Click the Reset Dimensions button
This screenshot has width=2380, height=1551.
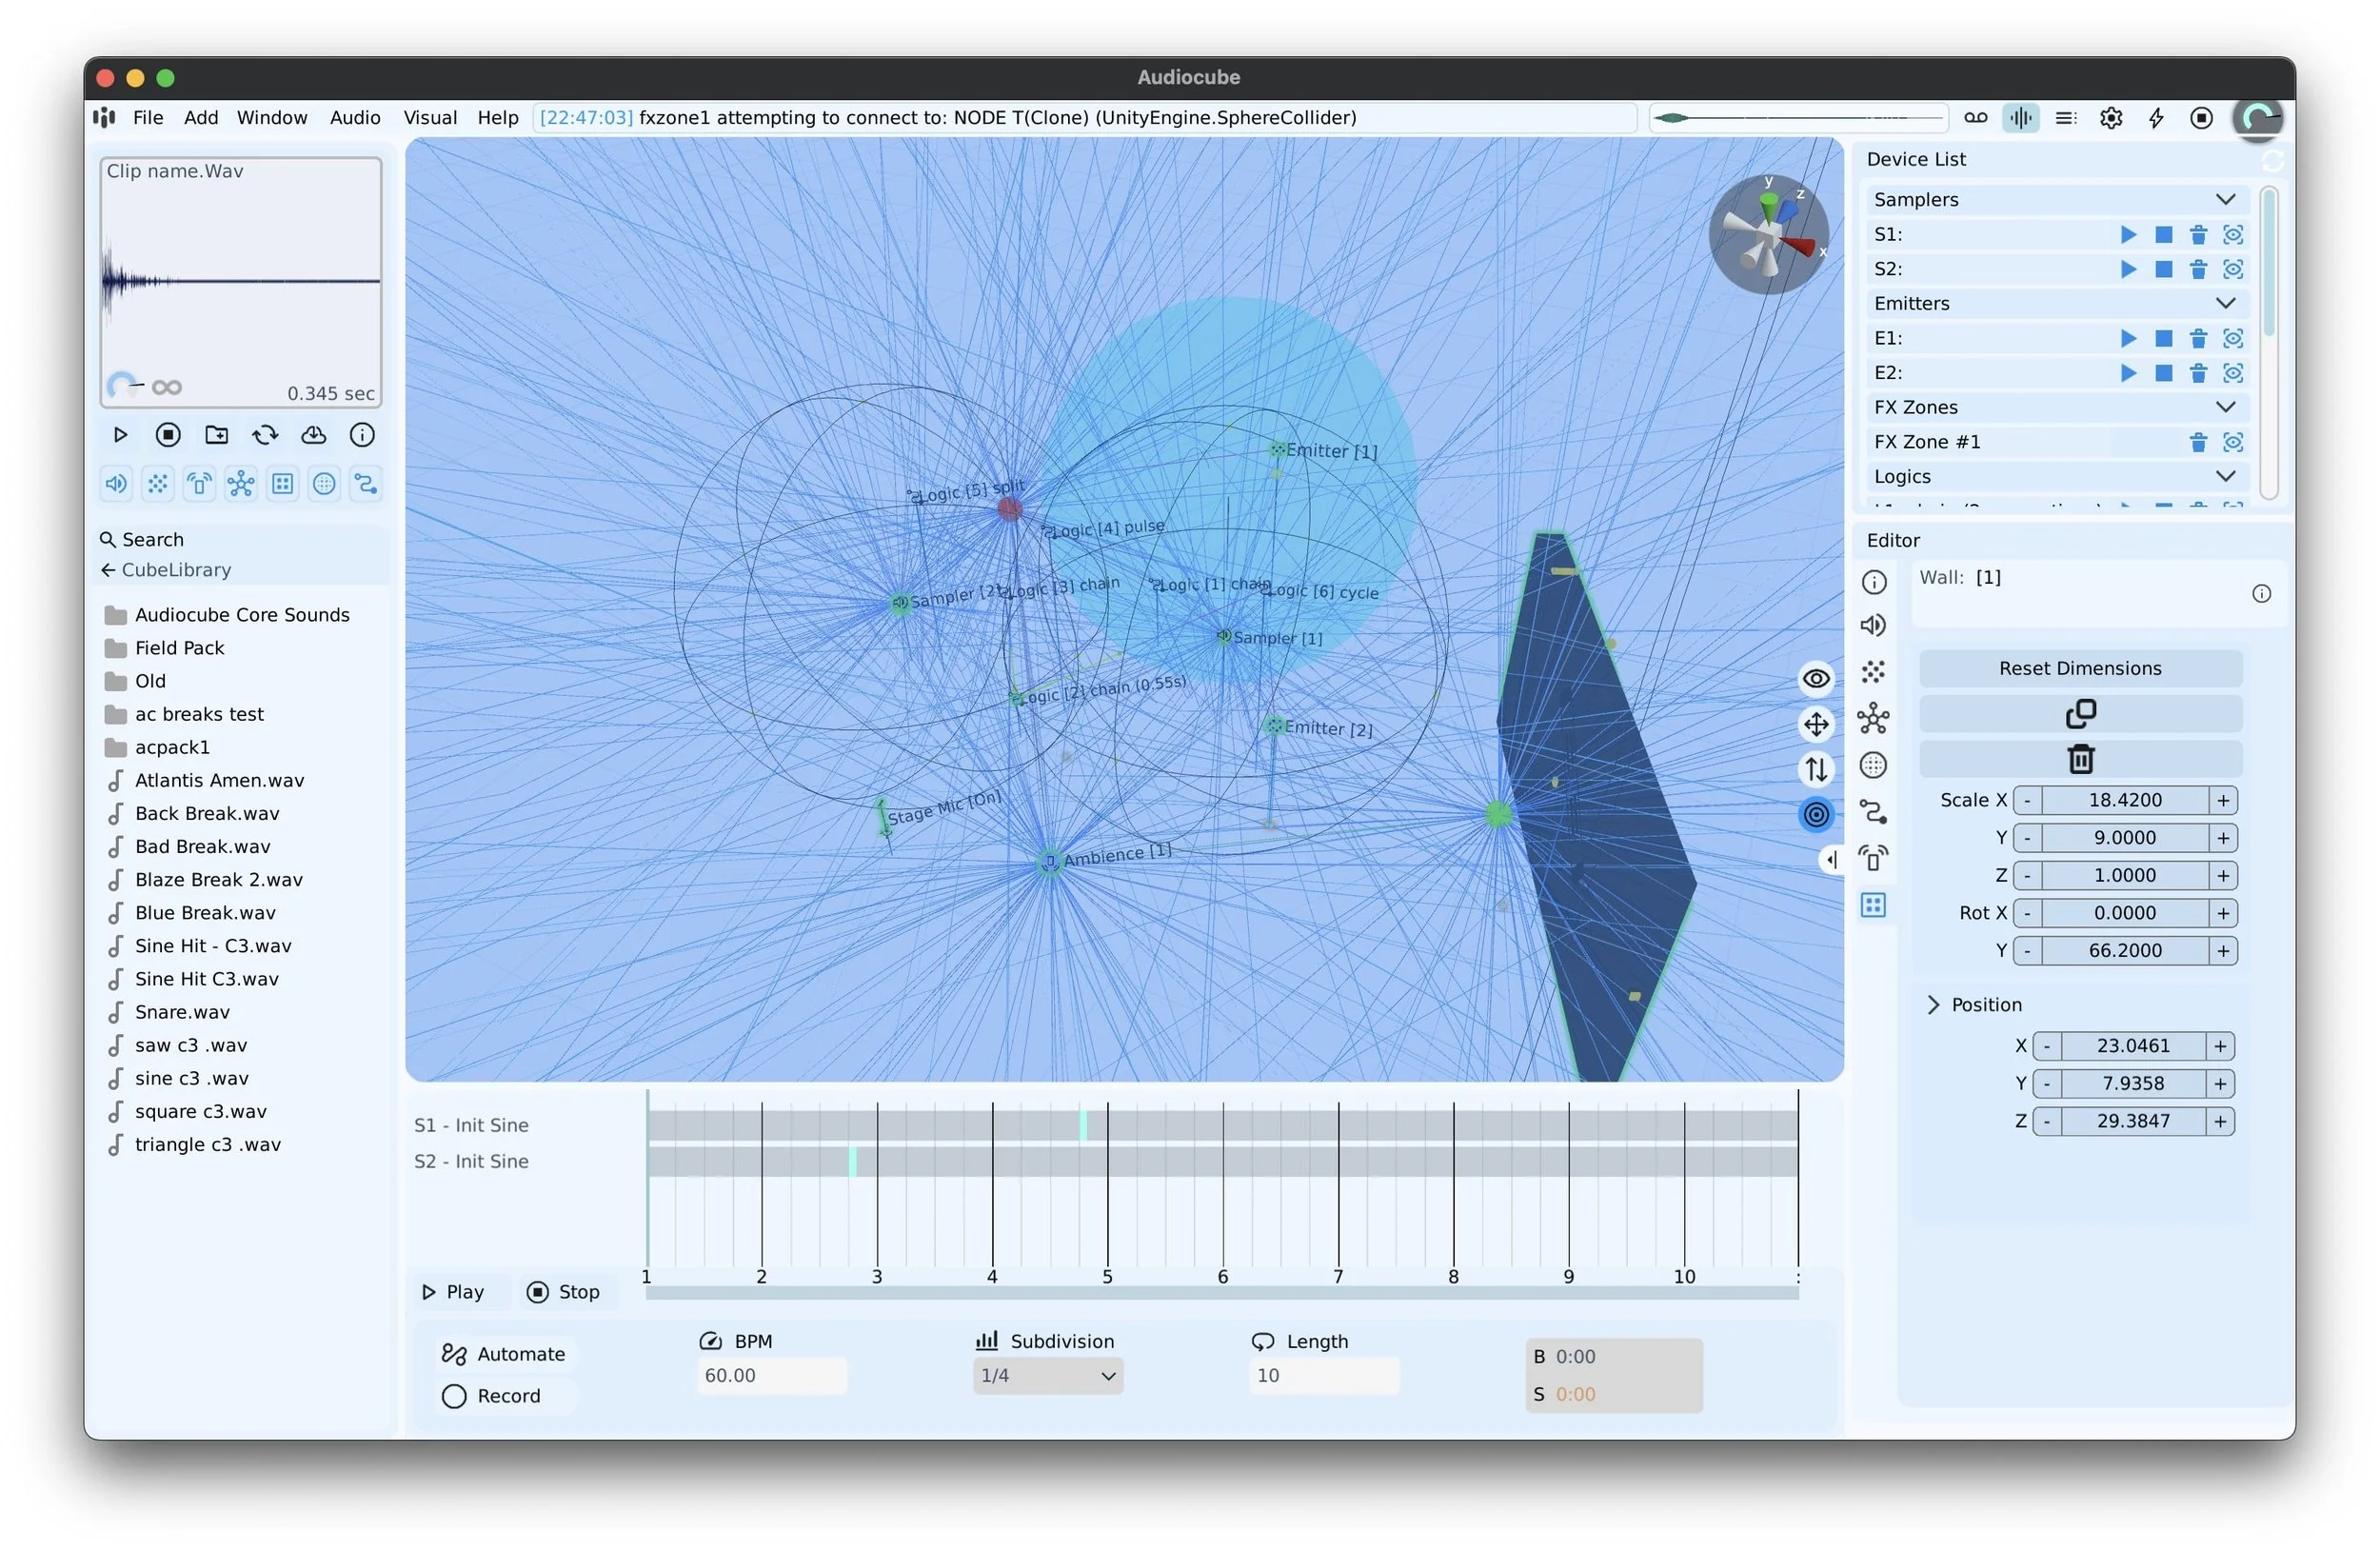[2080, 668]
